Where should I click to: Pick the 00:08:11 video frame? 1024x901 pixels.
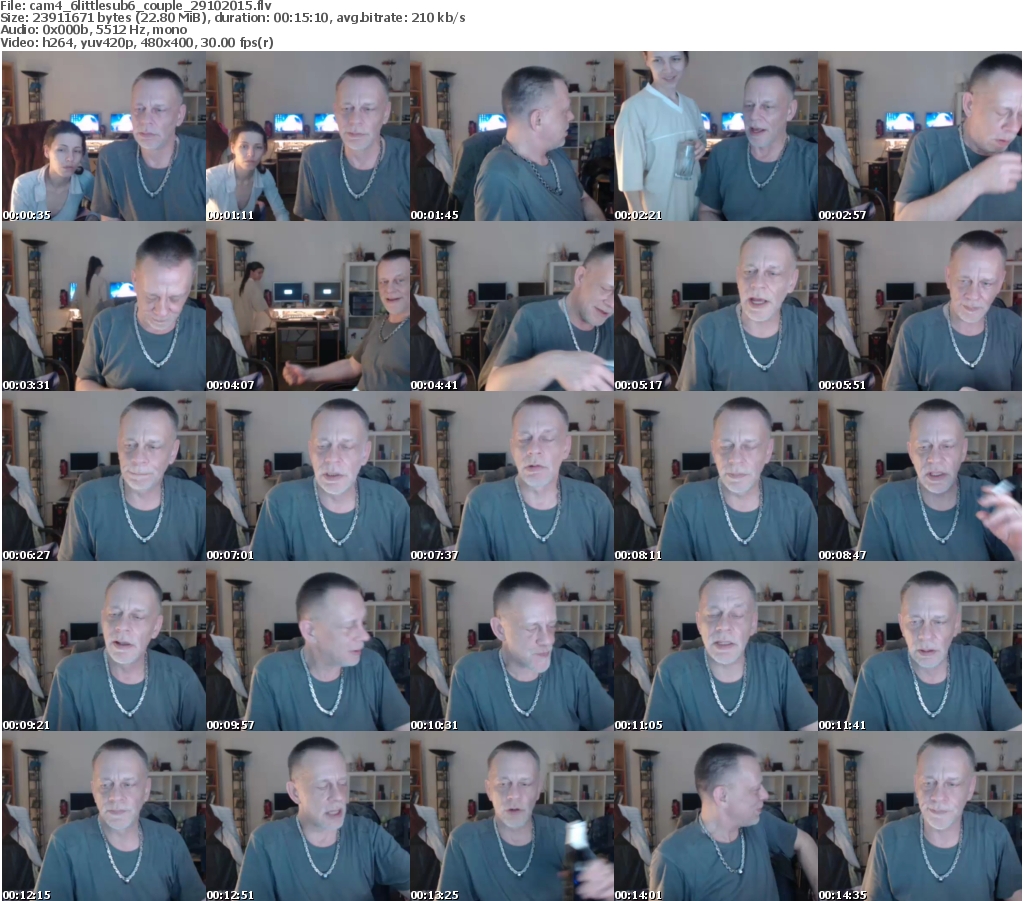tap(716, 477)
